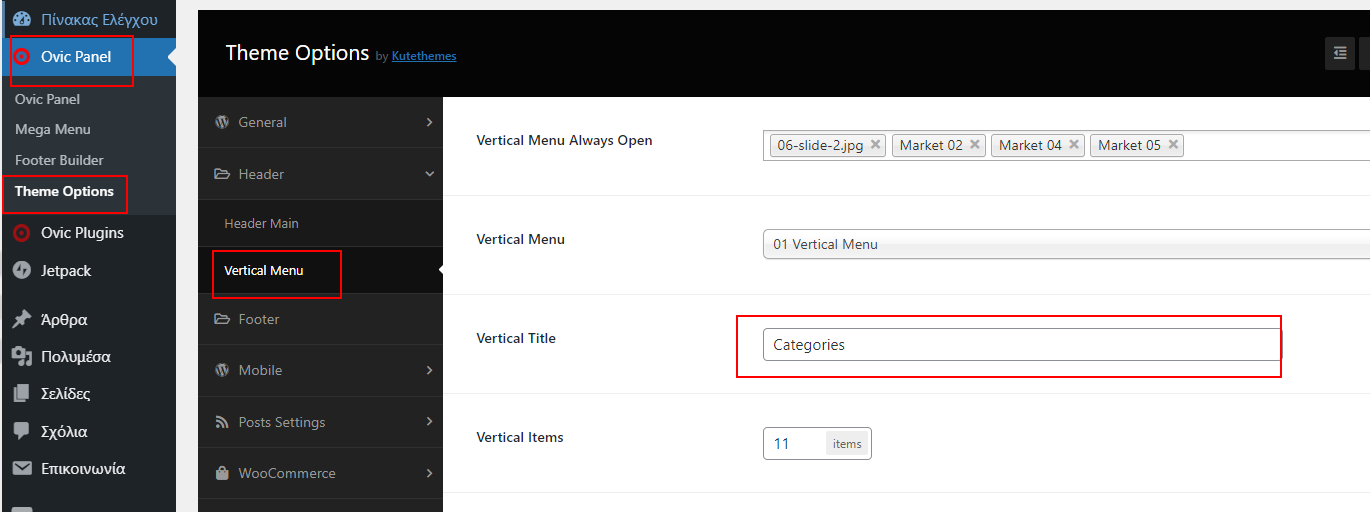The height and width of the screenshot is (512, 1370).
Task: Collapse the Header options section
Action: [320, 174]
